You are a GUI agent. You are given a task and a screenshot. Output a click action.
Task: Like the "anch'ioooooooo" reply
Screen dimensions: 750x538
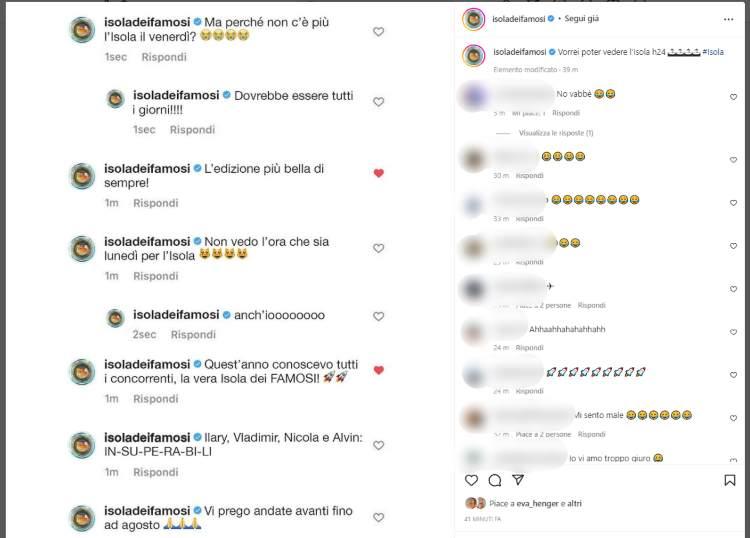coord(378,316)
